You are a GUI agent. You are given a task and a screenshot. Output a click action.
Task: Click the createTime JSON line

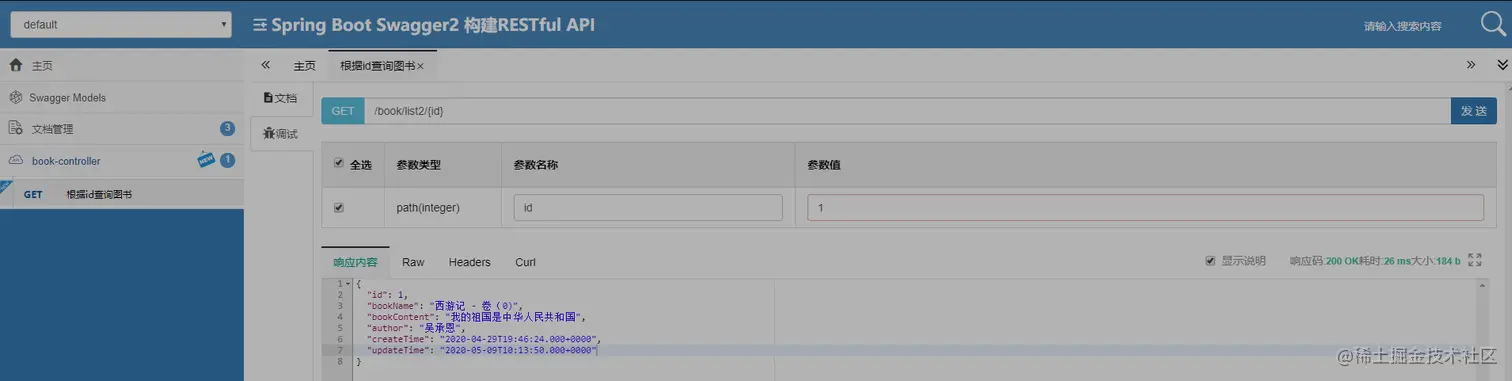[484, 339]
